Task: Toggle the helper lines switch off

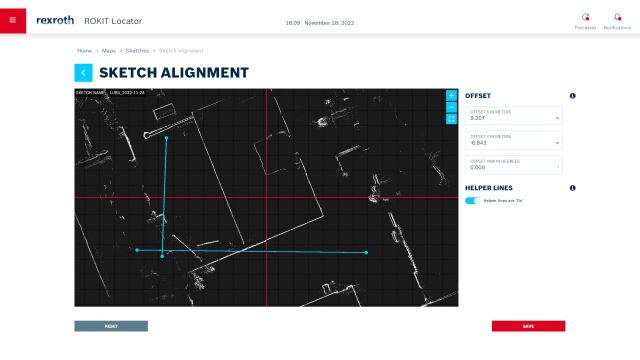Action: click(472, 200)
